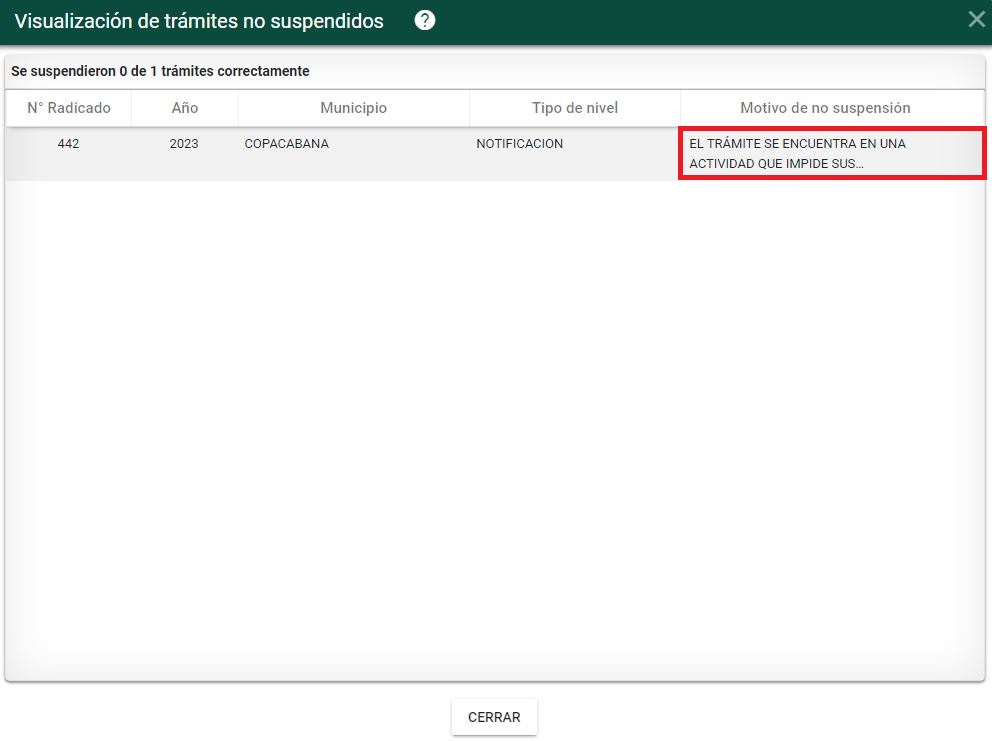Close the dialog with the X icon

pos(976,19)
